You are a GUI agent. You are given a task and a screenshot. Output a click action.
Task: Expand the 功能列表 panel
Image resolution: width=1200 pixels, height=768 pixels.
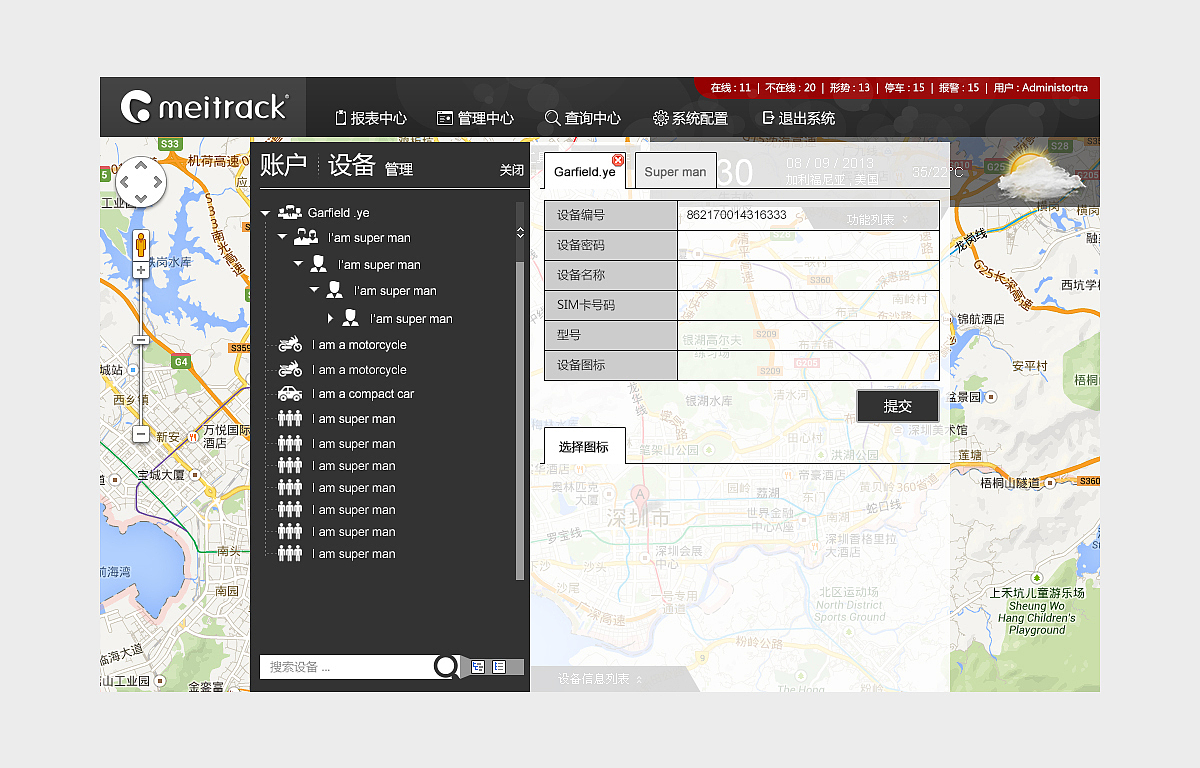pos(877,219)
